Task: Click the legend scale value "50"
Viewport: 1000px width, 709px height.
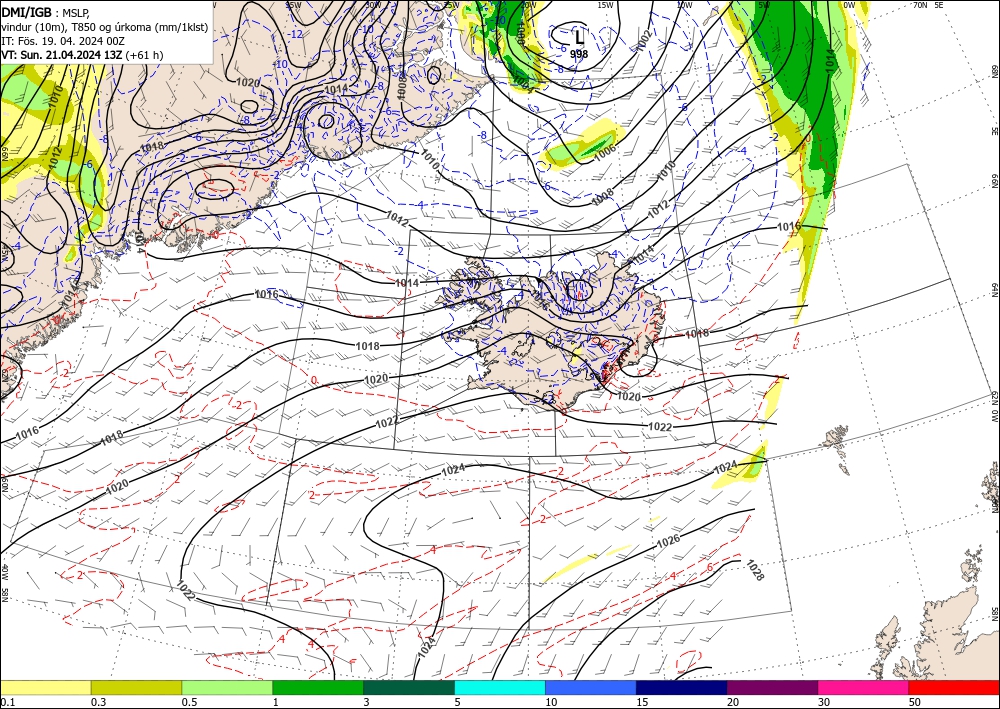Action: coord(915,702)
